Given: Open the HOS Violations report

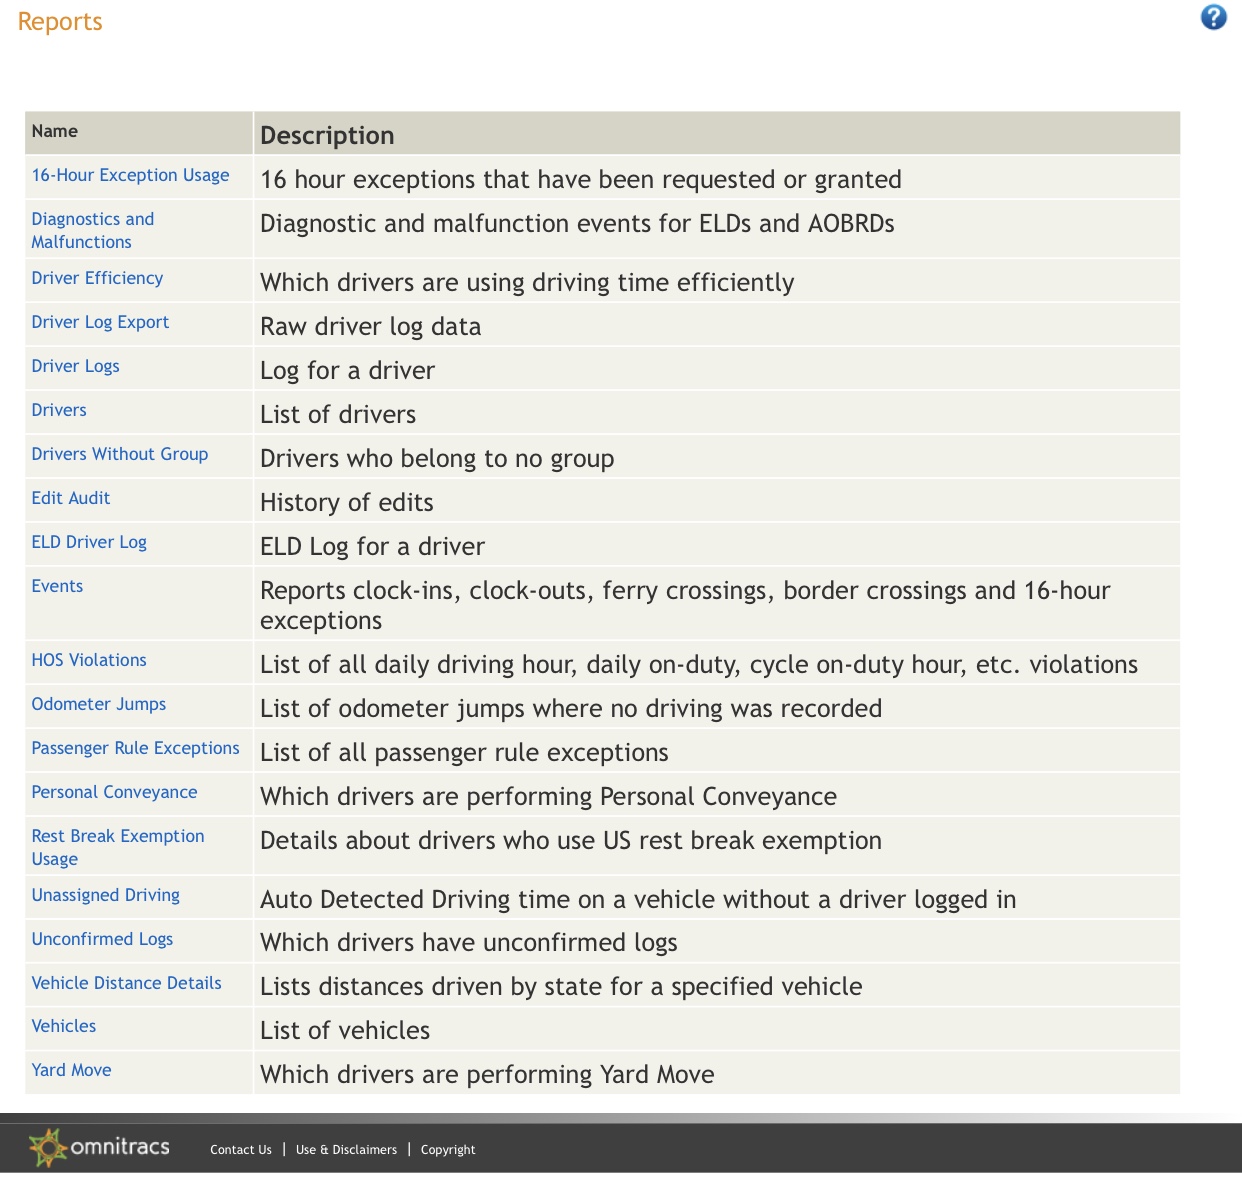Looking at the screenshot, I should (89, 660).
